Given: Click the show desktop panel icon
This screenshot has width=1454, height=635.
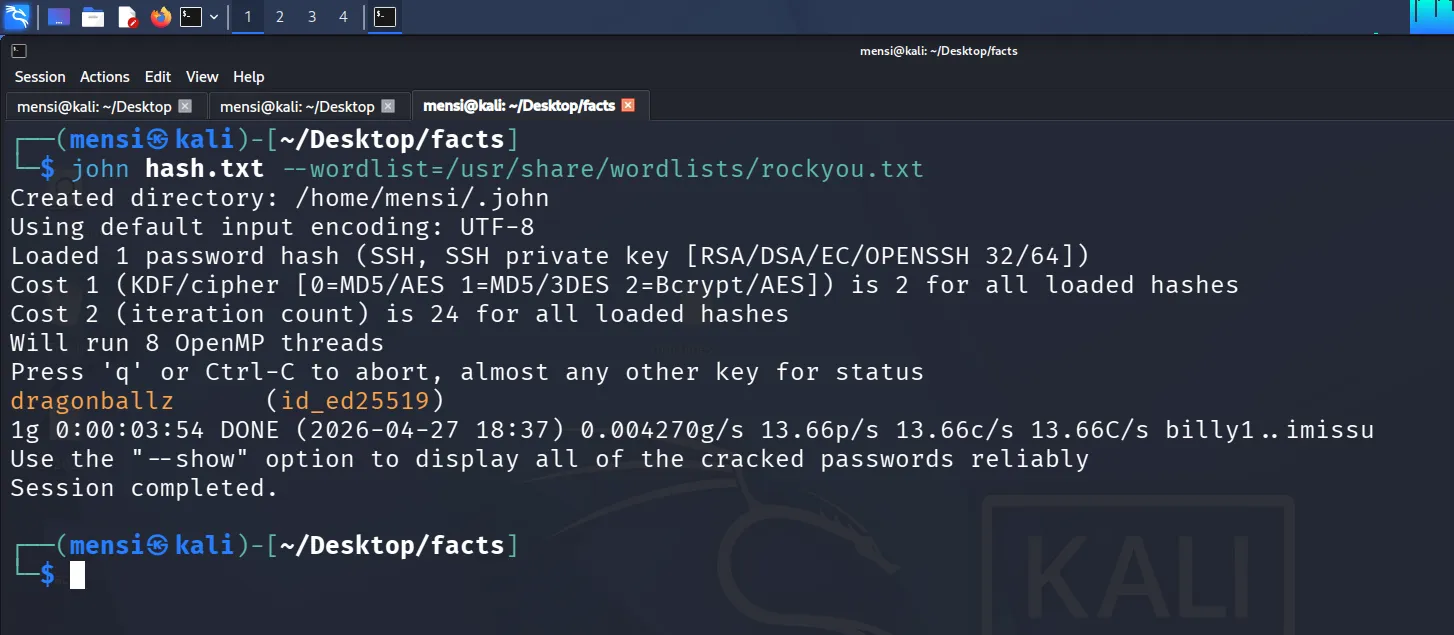Looking at the screenshot, I should point(59,17).
